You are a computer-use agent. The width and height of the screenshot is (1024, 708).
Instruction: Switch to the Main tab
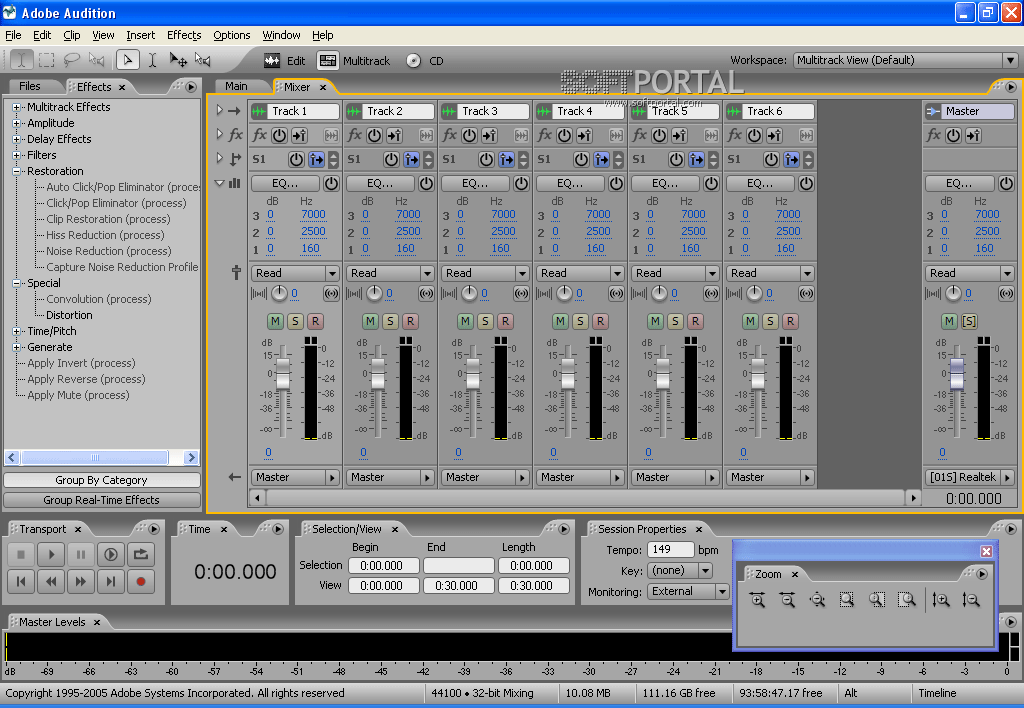(x=236, y=86)
